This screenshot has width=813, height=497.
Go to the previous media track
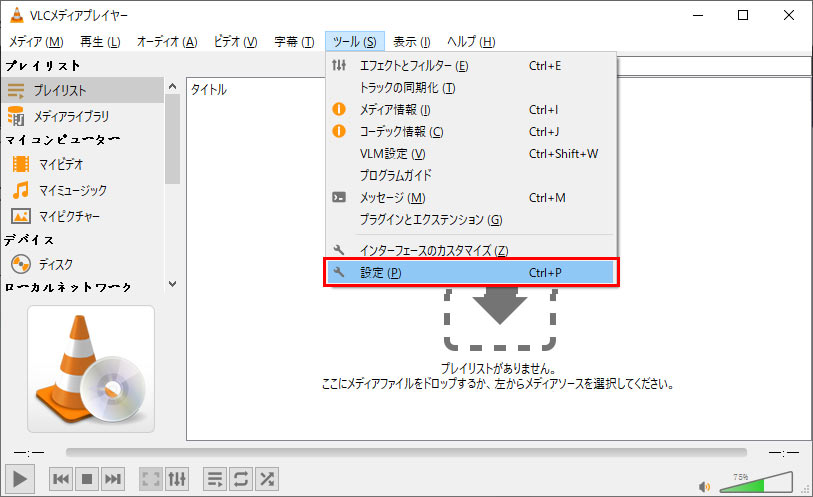tap(61, 479)
